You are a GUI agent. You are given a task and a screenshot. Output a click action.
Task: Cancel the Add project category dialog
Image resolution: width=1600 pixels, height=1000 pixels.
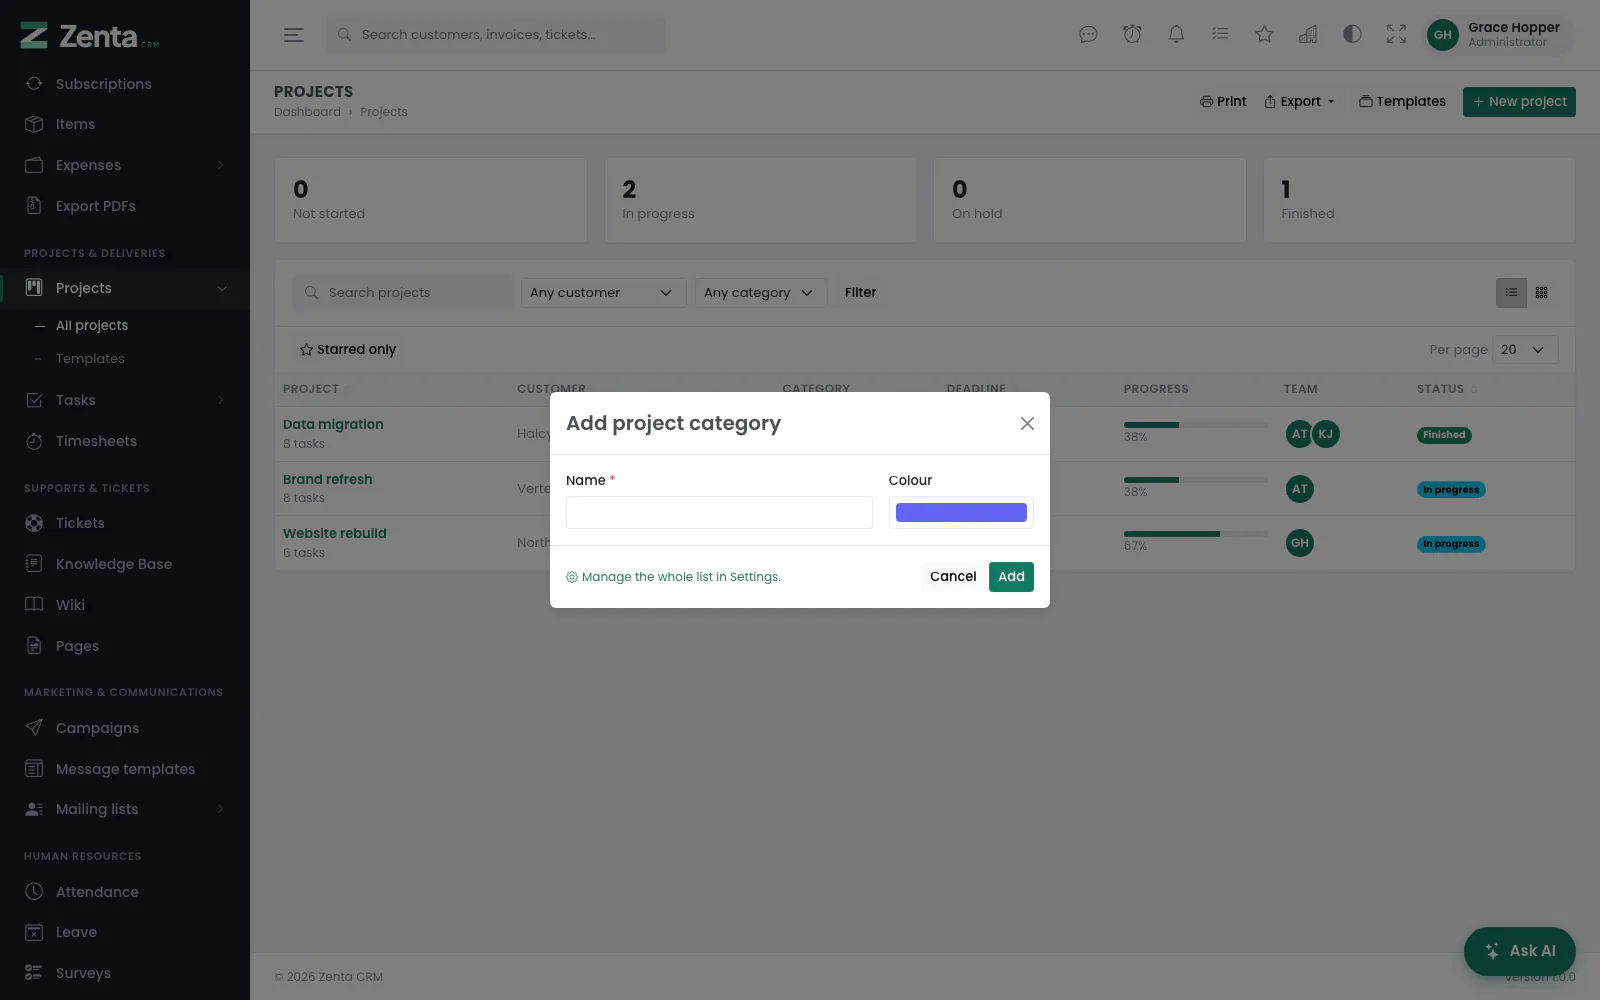(x=953, y=577)
